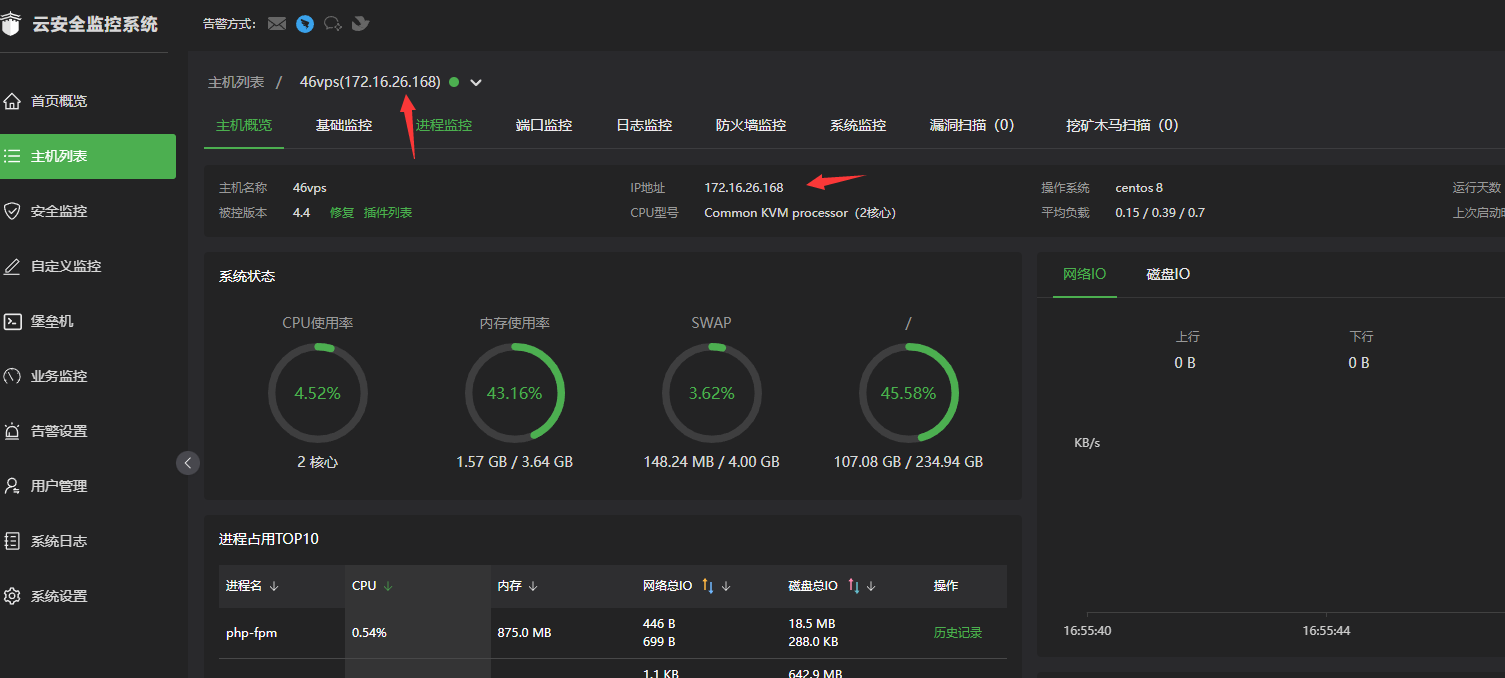Click the CPU使用率 4.52% gauge ring
The image size is (1505, 678).
[318, 392]
